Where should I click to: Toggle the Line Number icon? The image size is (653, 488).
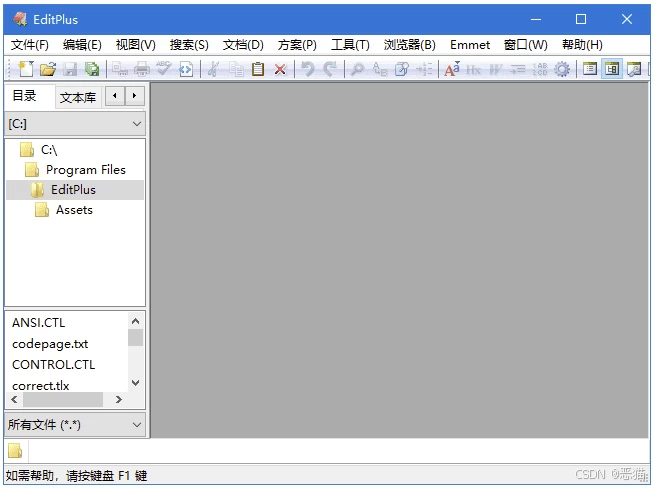[540, 69]
